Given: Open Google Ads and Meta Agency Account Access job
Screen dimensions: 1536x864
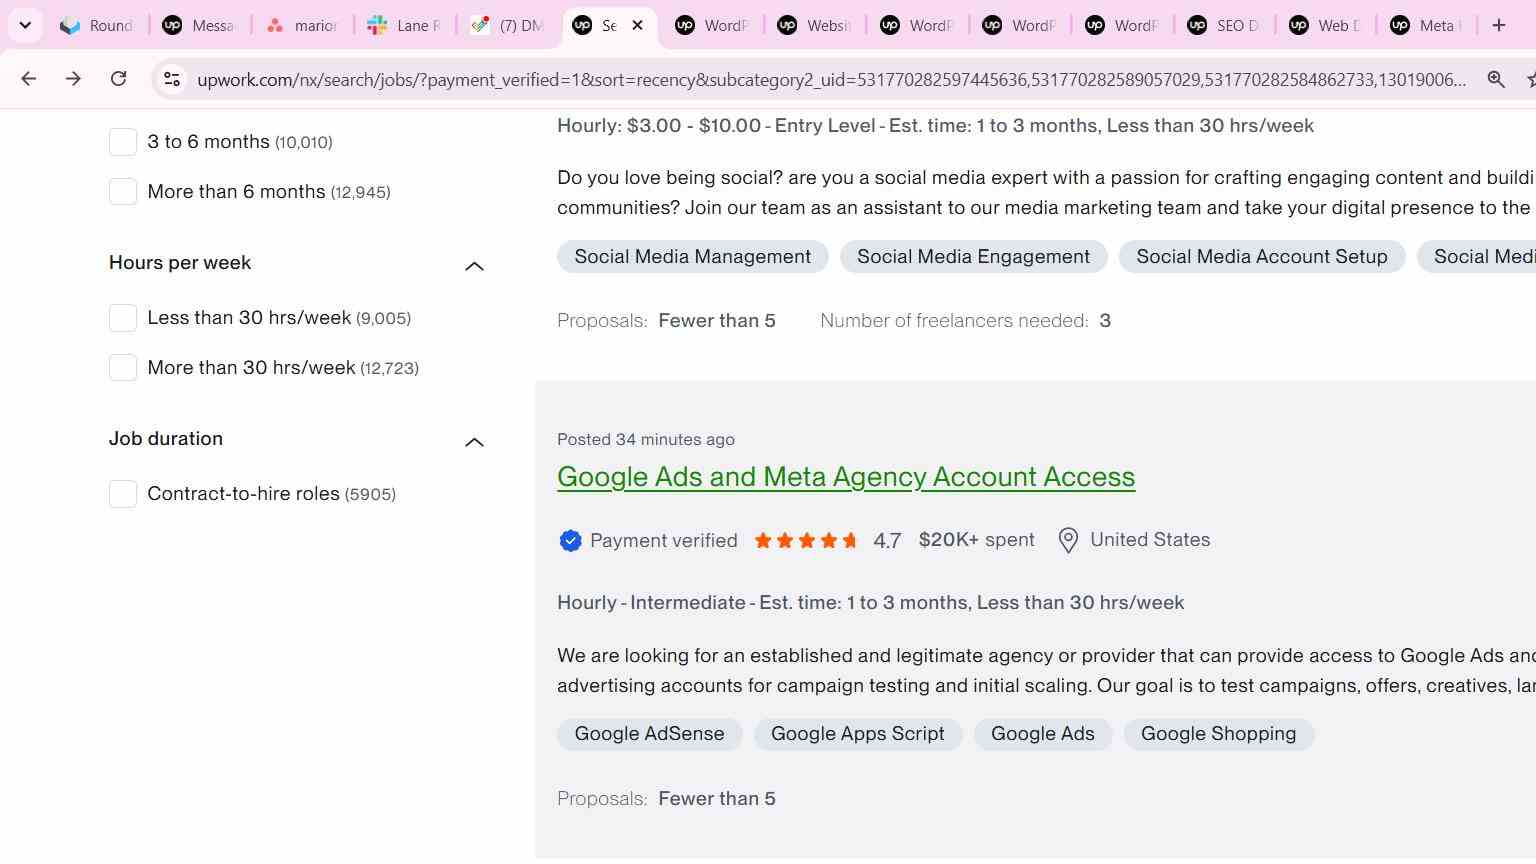Looking at the screenshot, I should click(846, 477).
